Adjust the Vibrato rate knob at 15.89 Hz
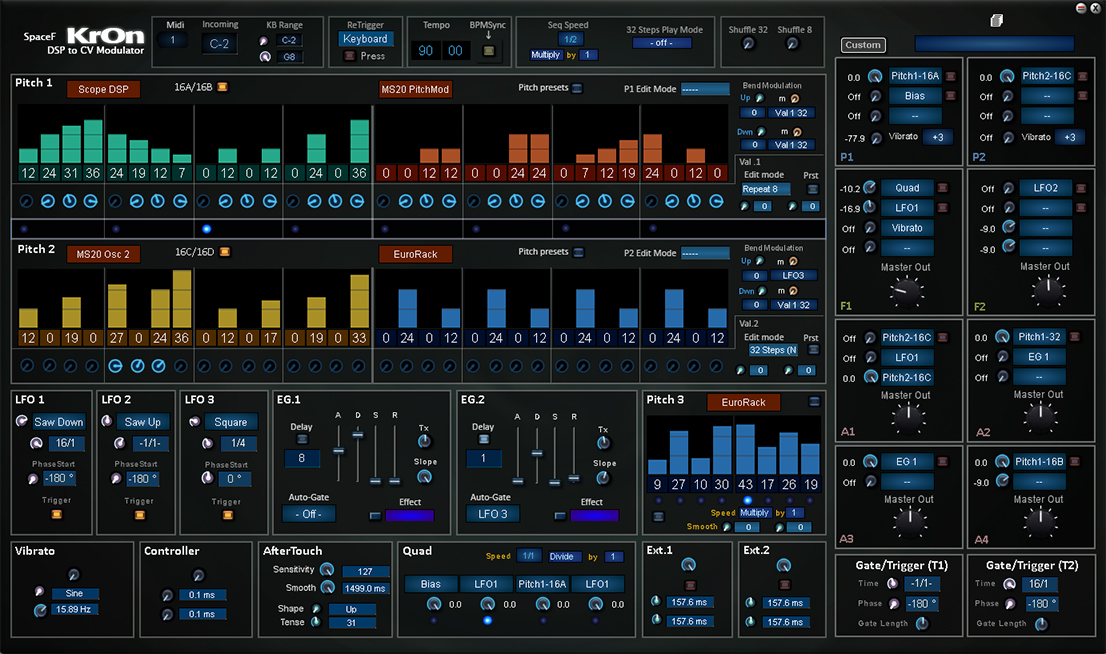The width and height of the screenshot is (1106, 654). (40, 610)
